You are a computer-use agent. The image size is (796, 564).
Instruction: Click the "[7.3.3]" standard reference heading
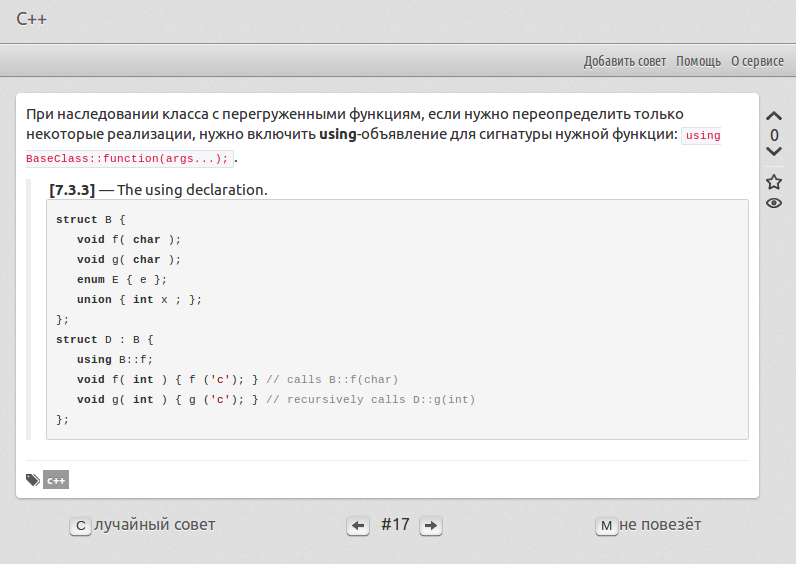(72, 189)
